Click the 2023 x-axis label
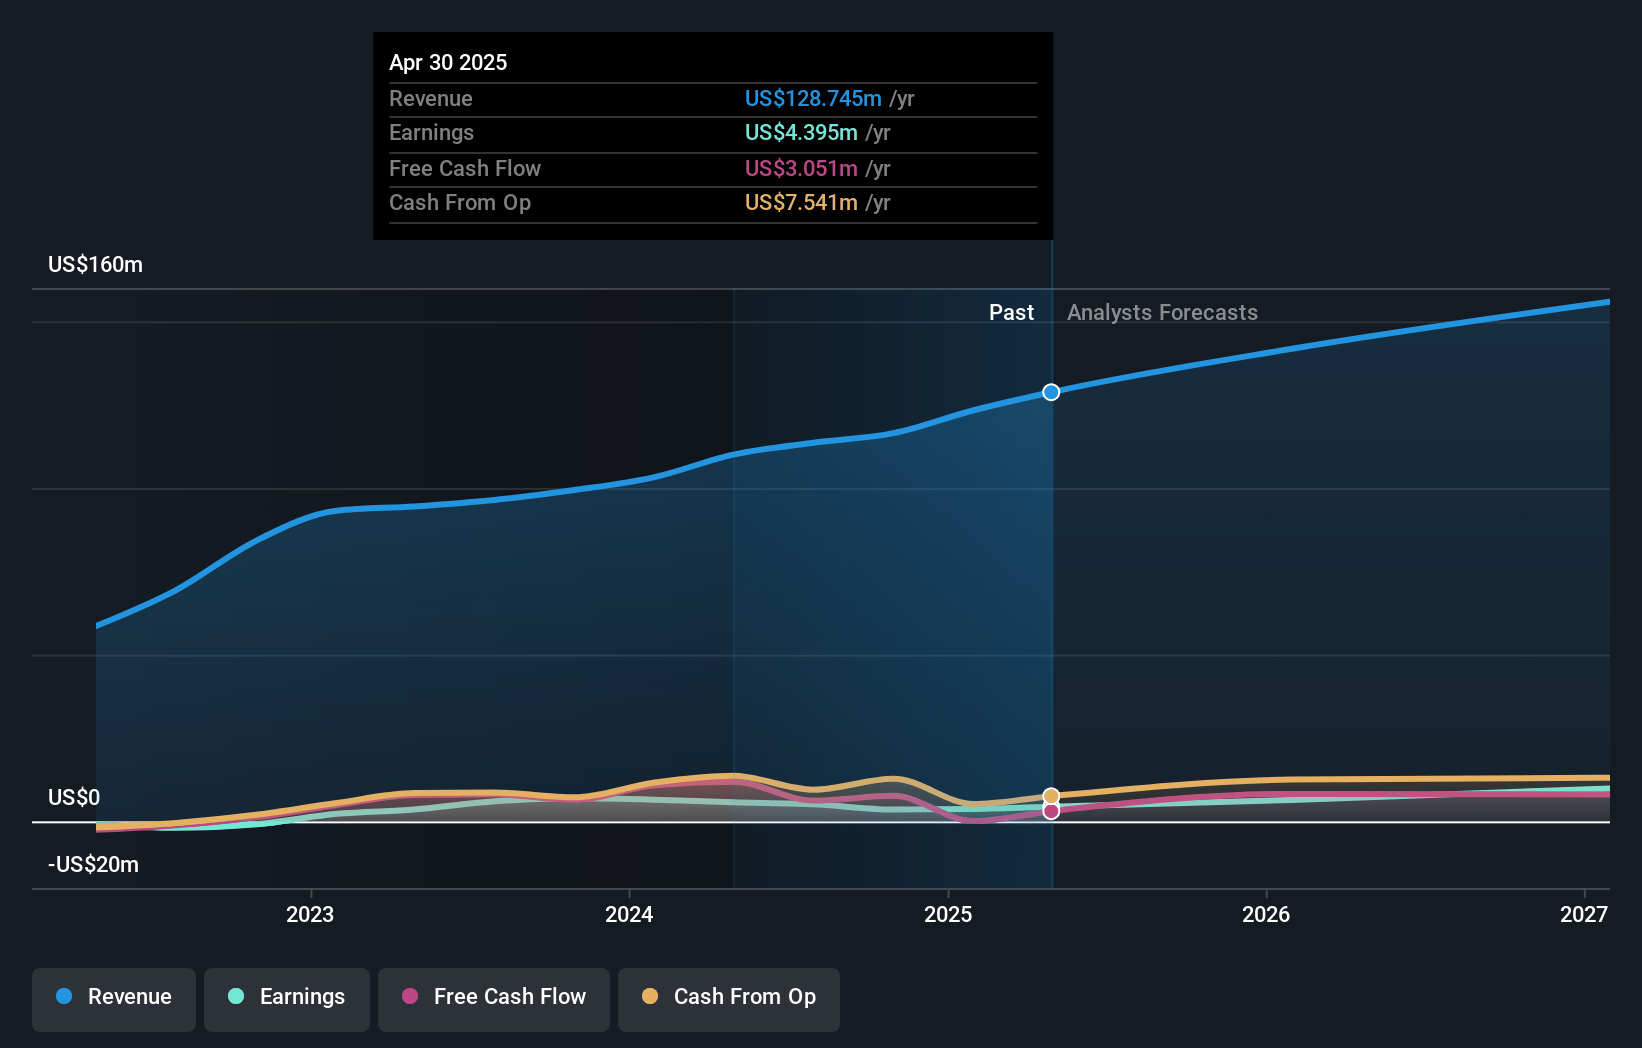 click(310, 914)
